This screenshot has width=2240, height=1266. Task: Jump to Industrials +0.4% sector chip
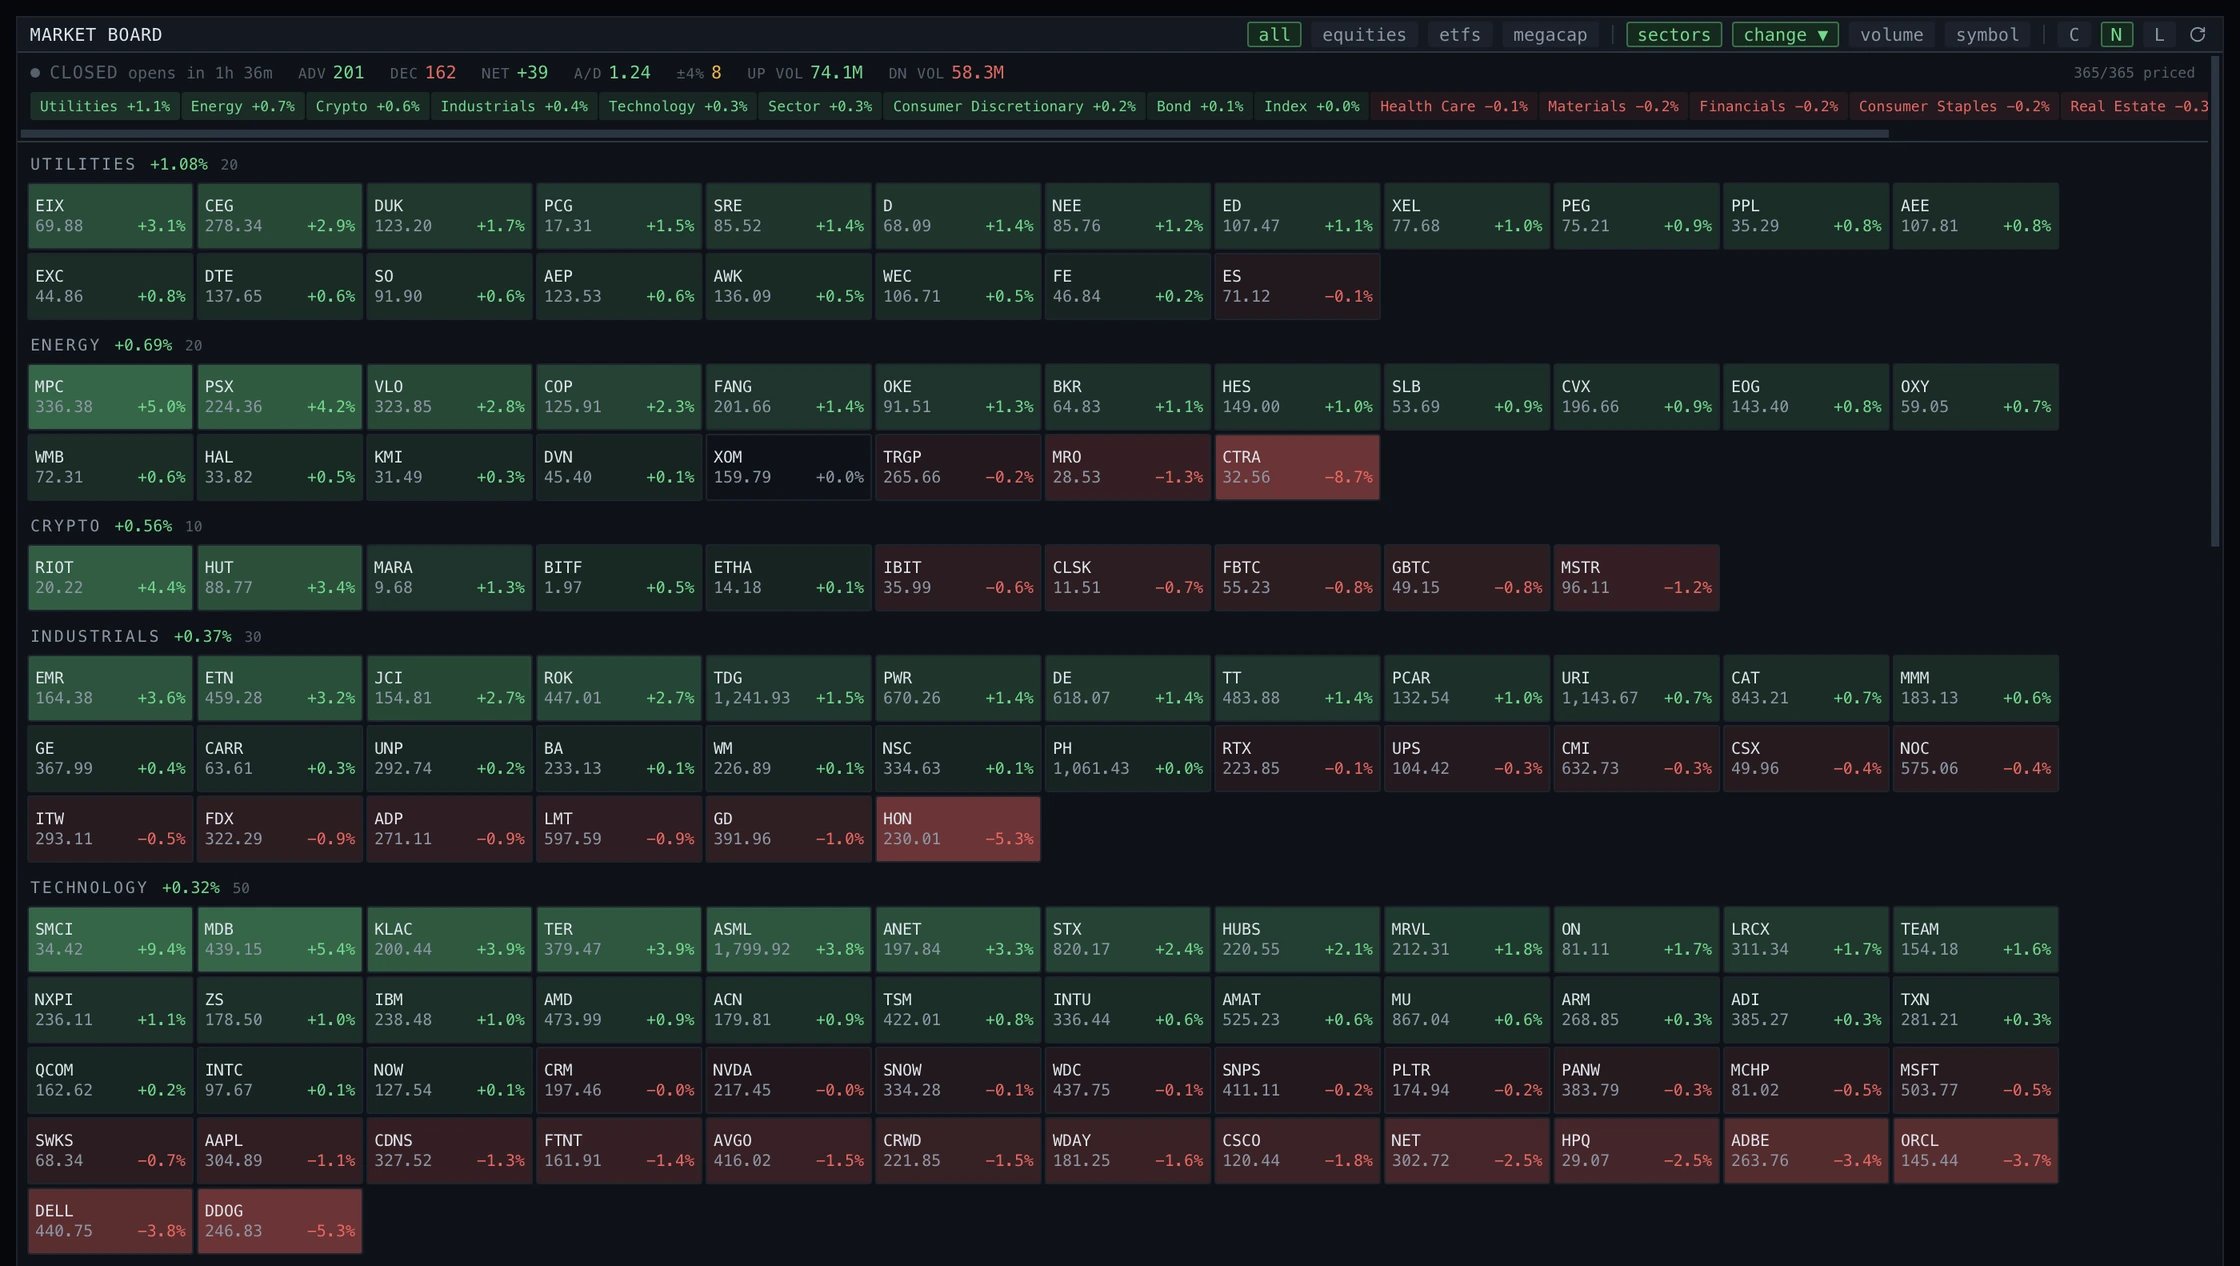514,106
